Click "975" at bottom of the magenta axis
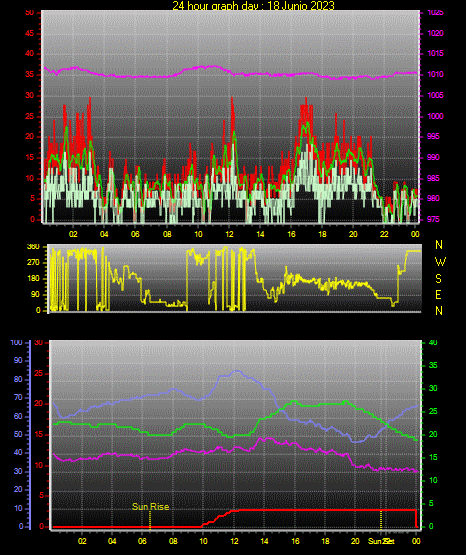The width and height of the screenshot is (466, 555). pyautogui.click(x=433, y=219)
